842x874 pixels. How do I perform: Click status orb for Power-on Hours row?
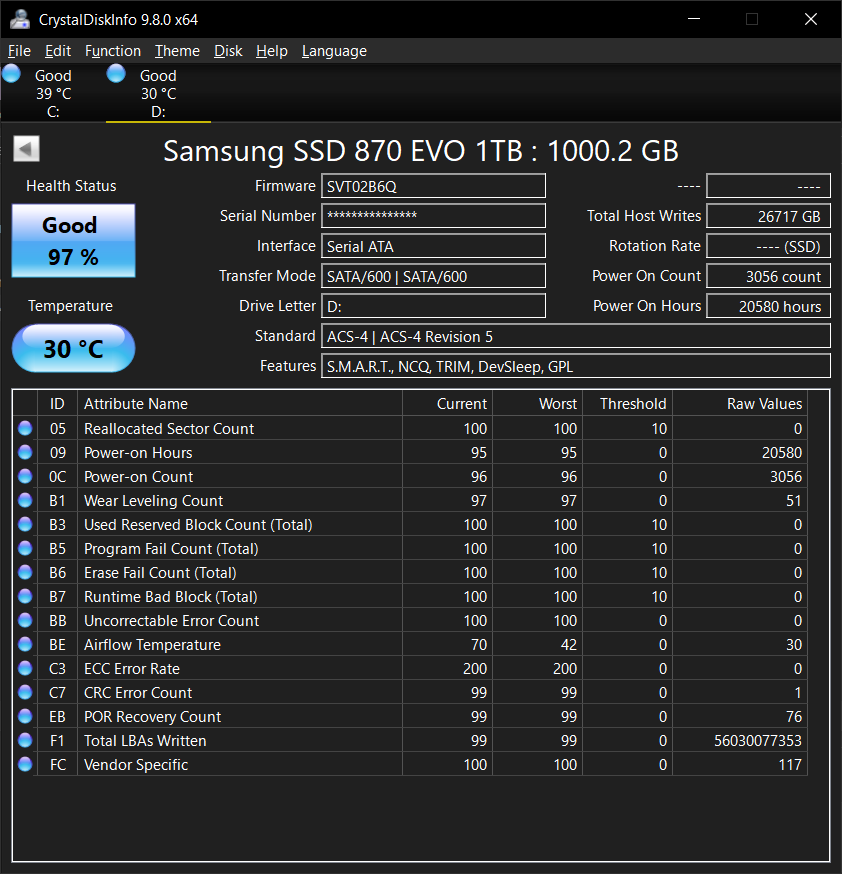(x=25, y=452)
